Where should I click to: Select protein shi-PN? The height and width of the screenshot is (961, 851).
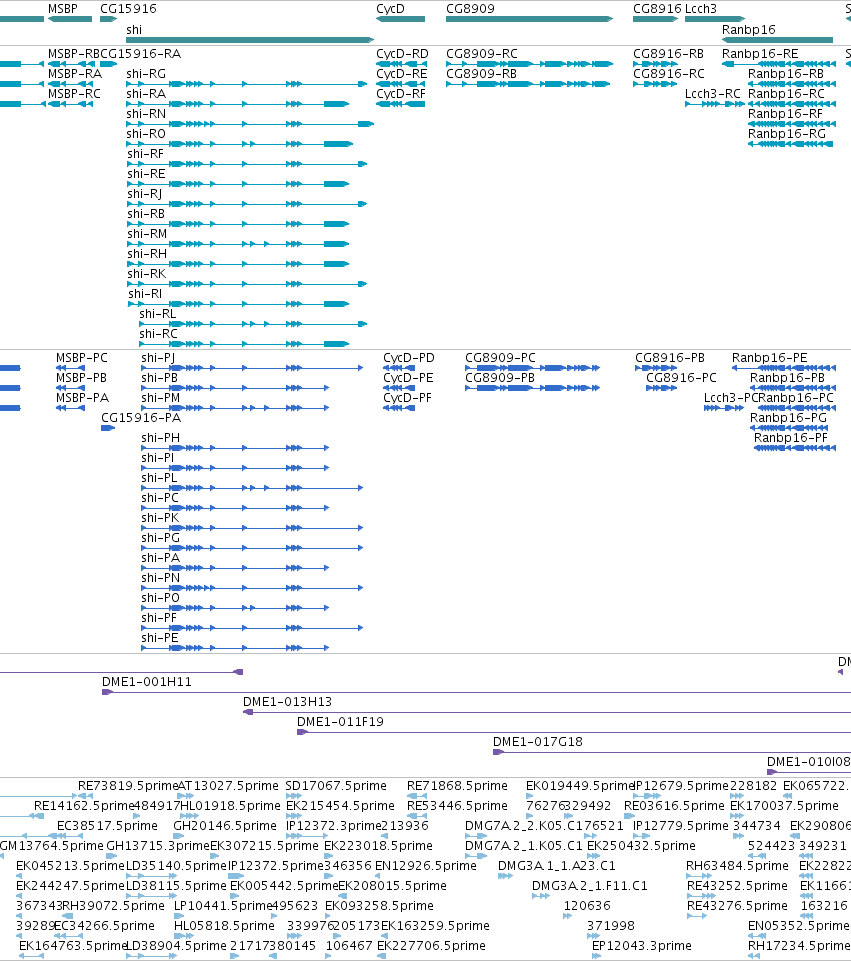coord(252,588)
